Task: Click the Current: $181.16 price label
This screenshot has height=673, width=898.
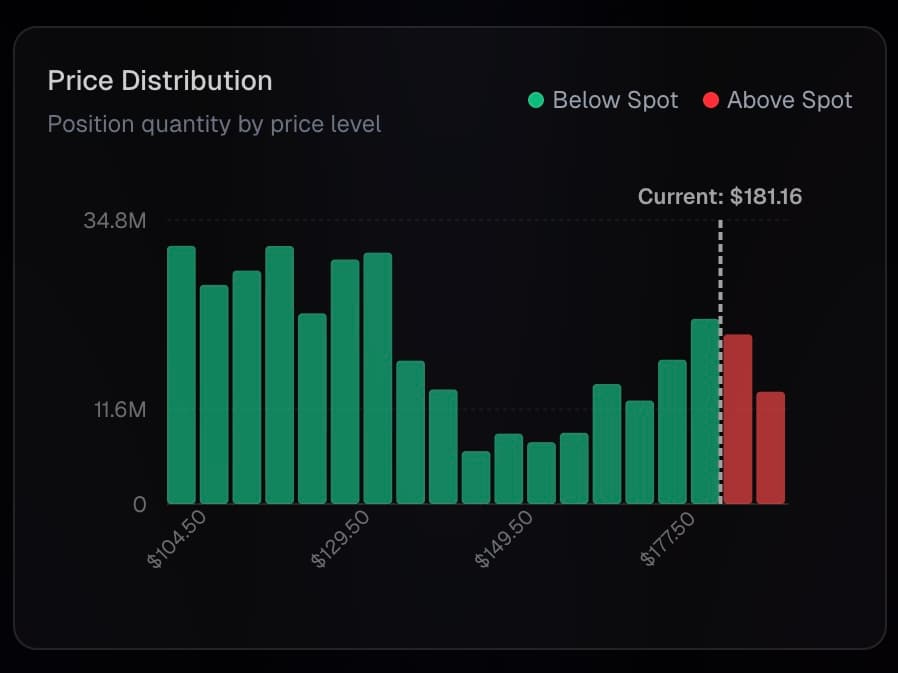Action: pos(720,196)
